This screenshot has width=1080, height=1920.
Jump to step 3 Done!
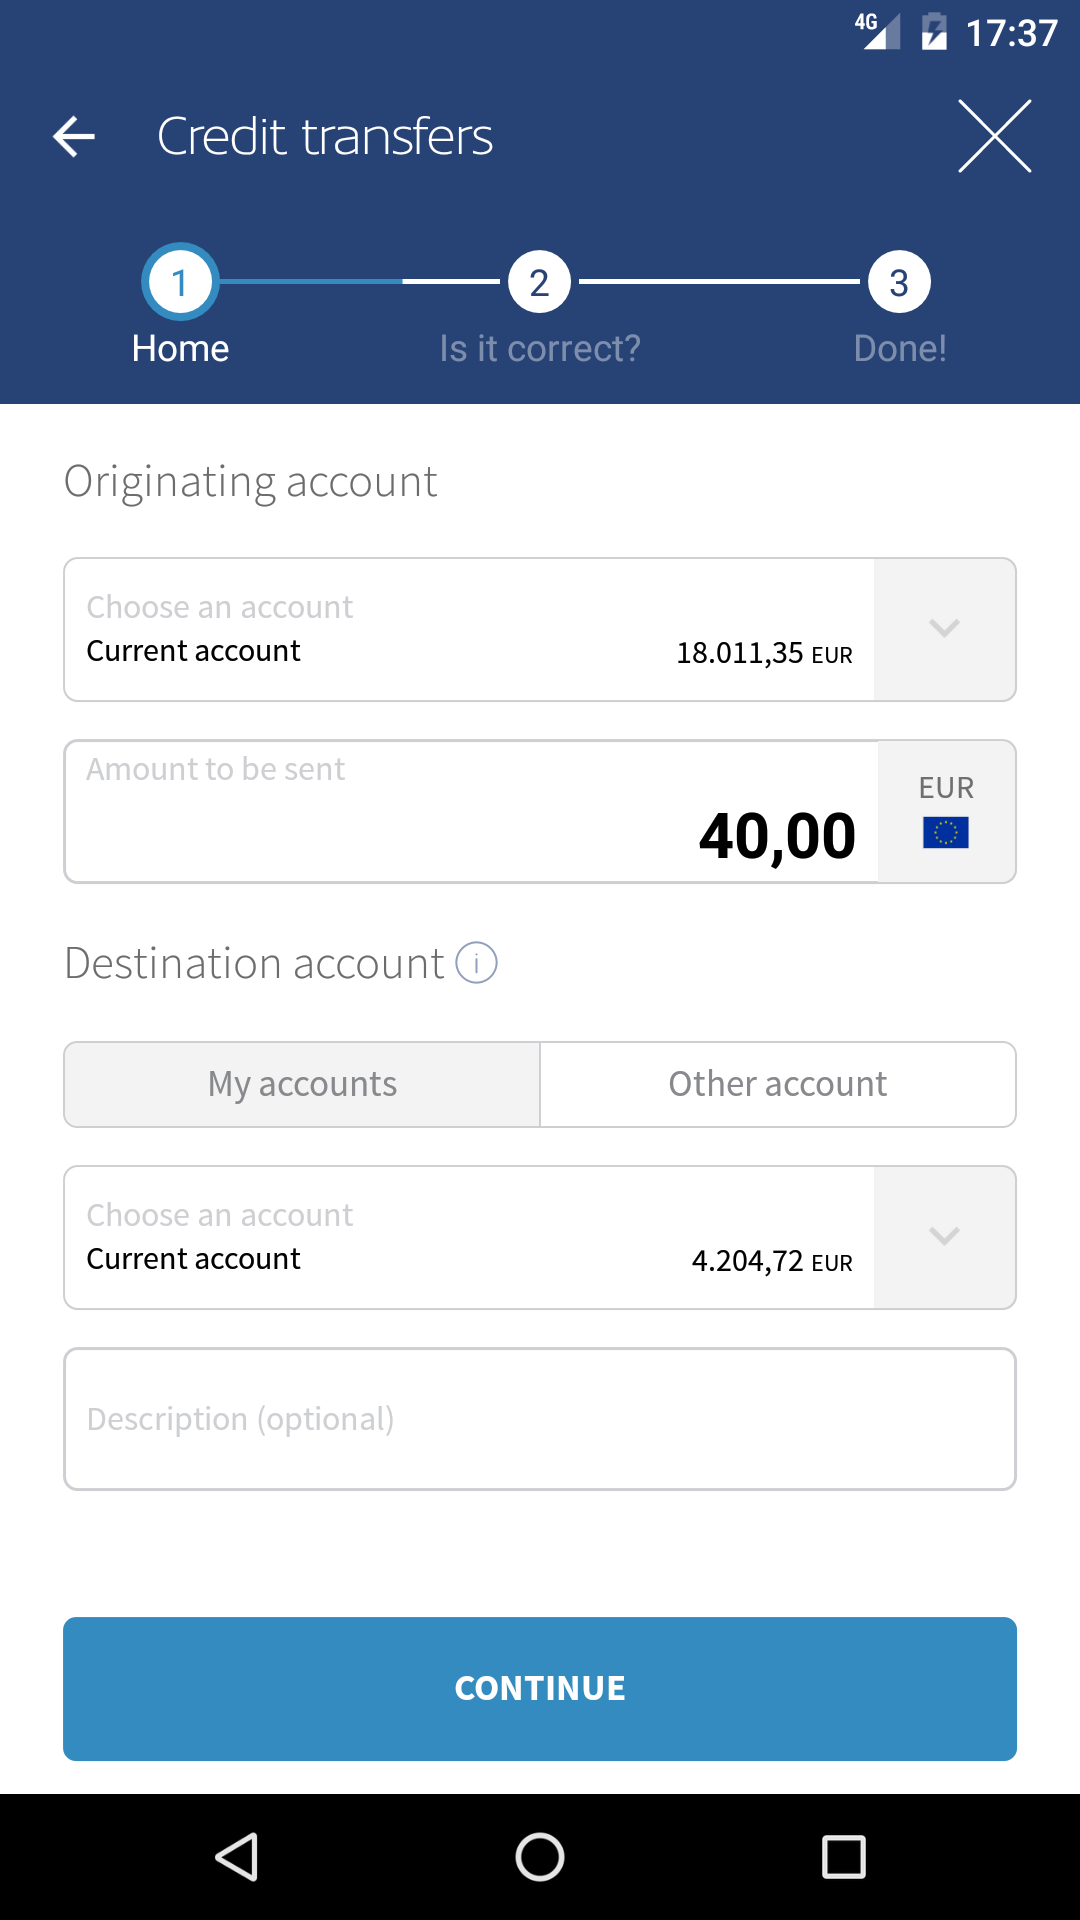coord(899,283)
